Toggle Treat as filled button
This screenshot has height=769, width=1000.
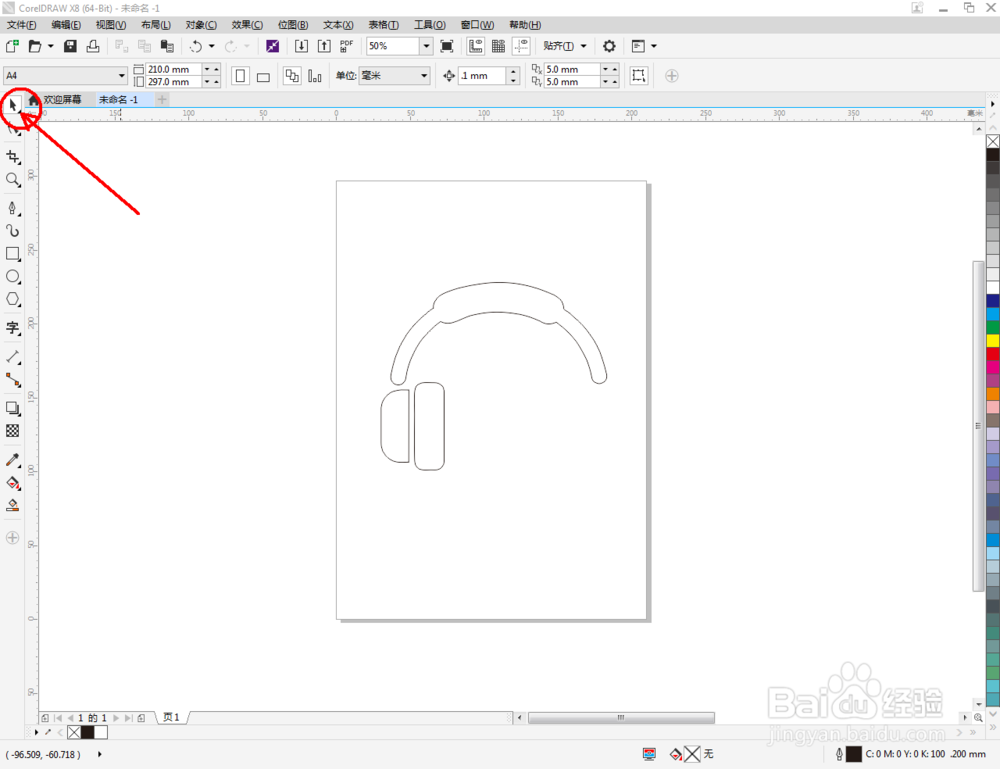[x=638, y=76]
